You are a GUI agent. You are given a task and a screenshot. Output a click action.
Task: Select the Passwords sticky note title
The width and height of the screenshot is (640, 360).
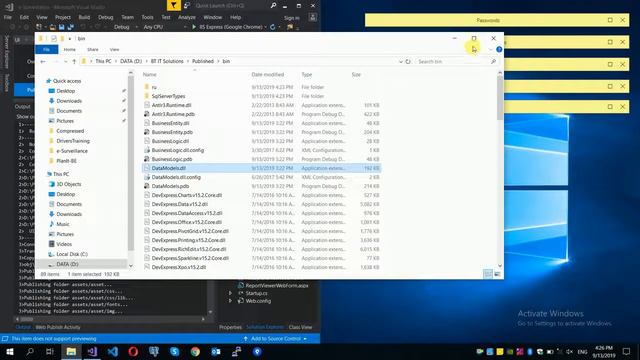488,20
